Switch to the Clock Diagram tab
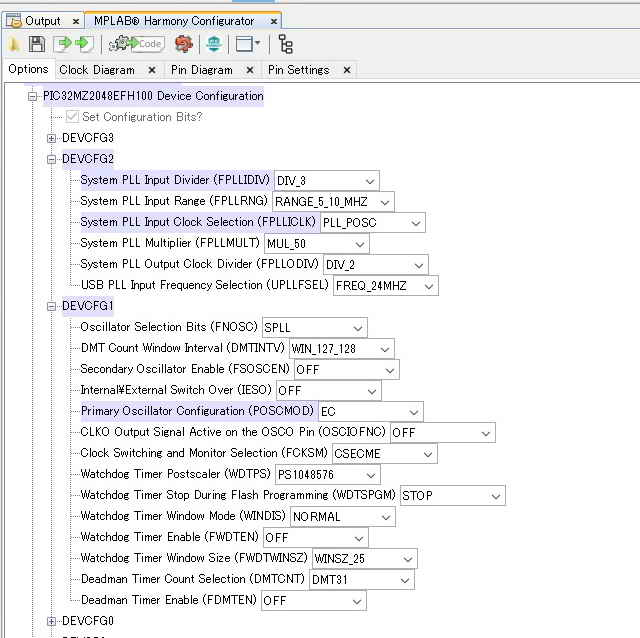 click(x=97, y=70)
